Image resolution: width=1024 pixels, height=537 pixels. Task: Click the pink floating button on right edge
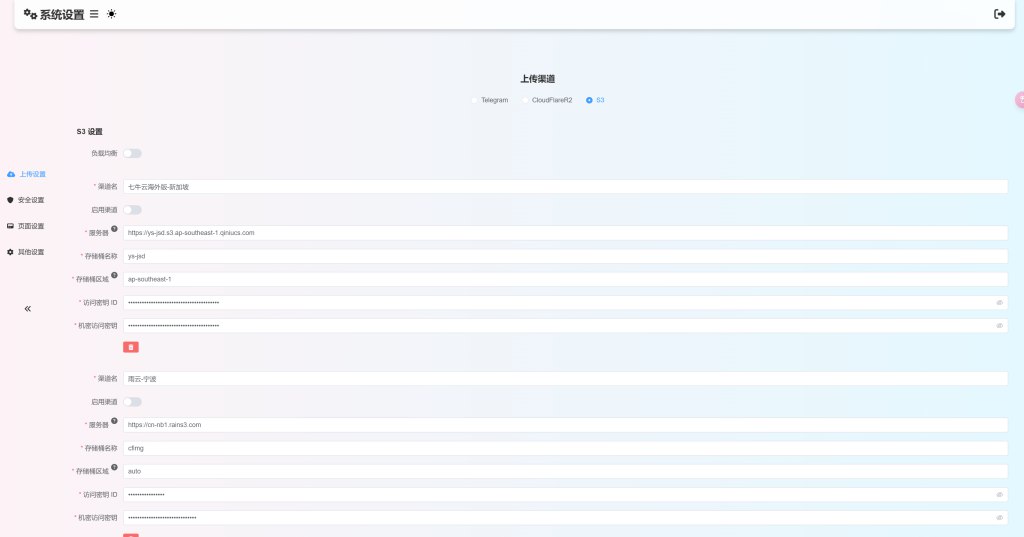coord(1019,99)
